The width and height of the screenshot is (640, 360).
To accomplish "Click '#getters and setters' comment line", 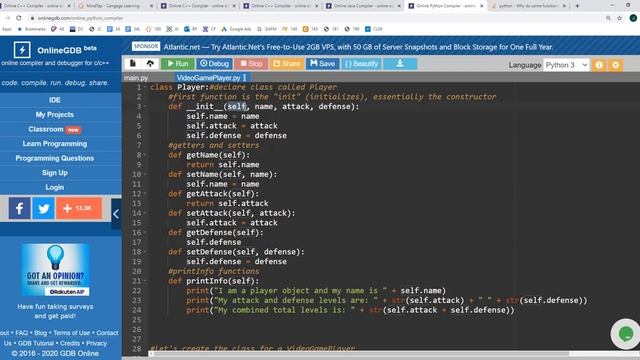I will tap(213, 145).
